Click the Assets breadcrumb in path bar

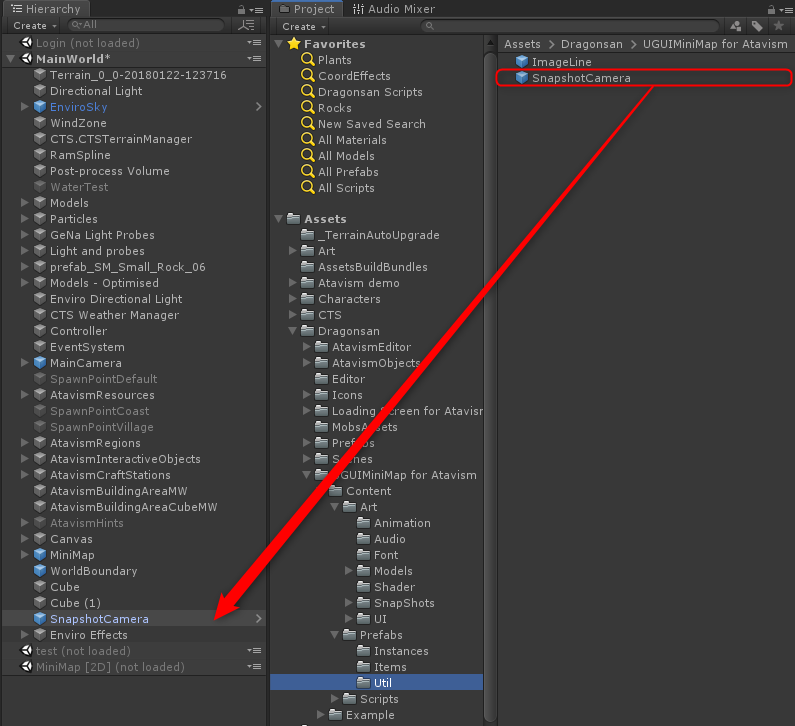pyautogui.click(x=522, y=45)
